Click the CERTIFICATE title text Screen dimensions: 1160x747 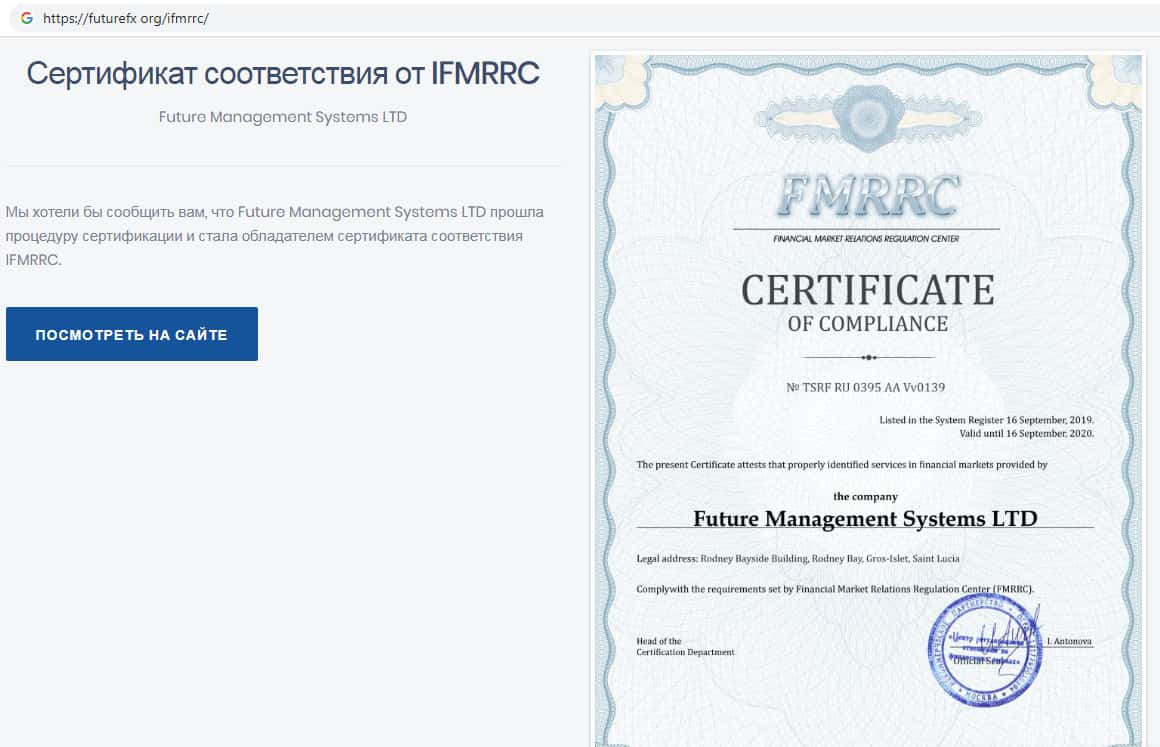tap(868, 290)
